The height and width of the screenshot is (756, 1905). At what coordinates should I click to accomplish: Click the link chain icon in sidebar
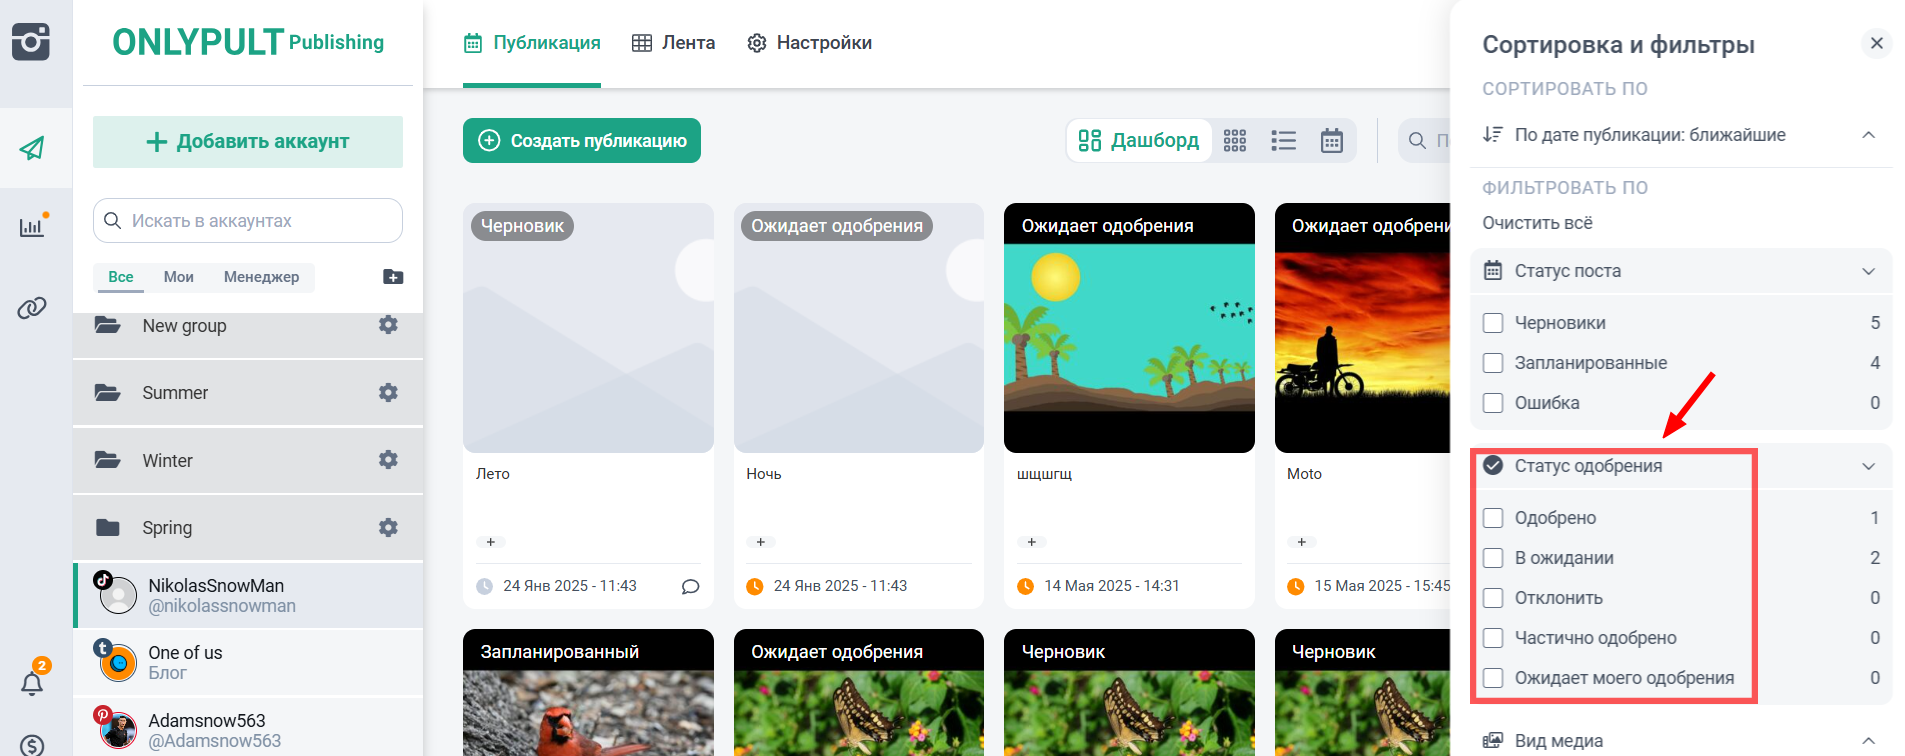pos(32,308)
